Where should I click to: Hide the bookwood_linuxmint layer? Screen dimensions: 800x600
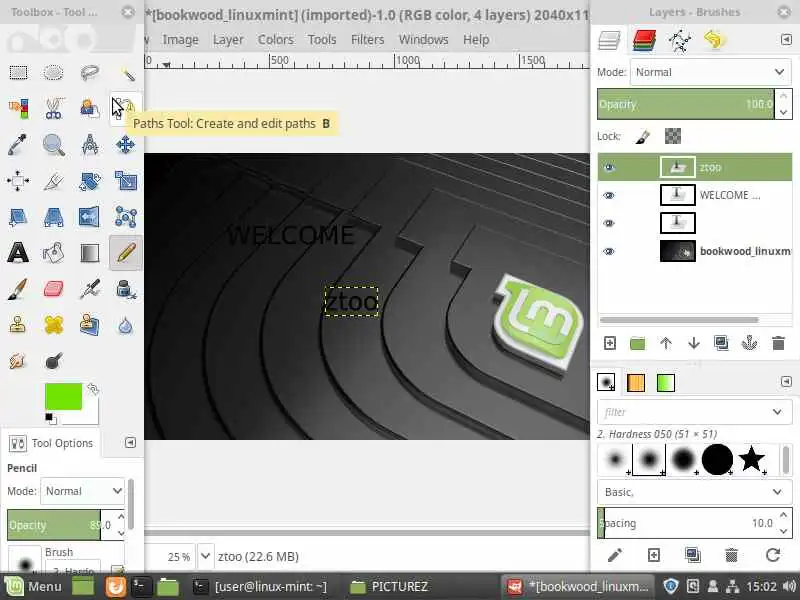click(x=609, y=251)
